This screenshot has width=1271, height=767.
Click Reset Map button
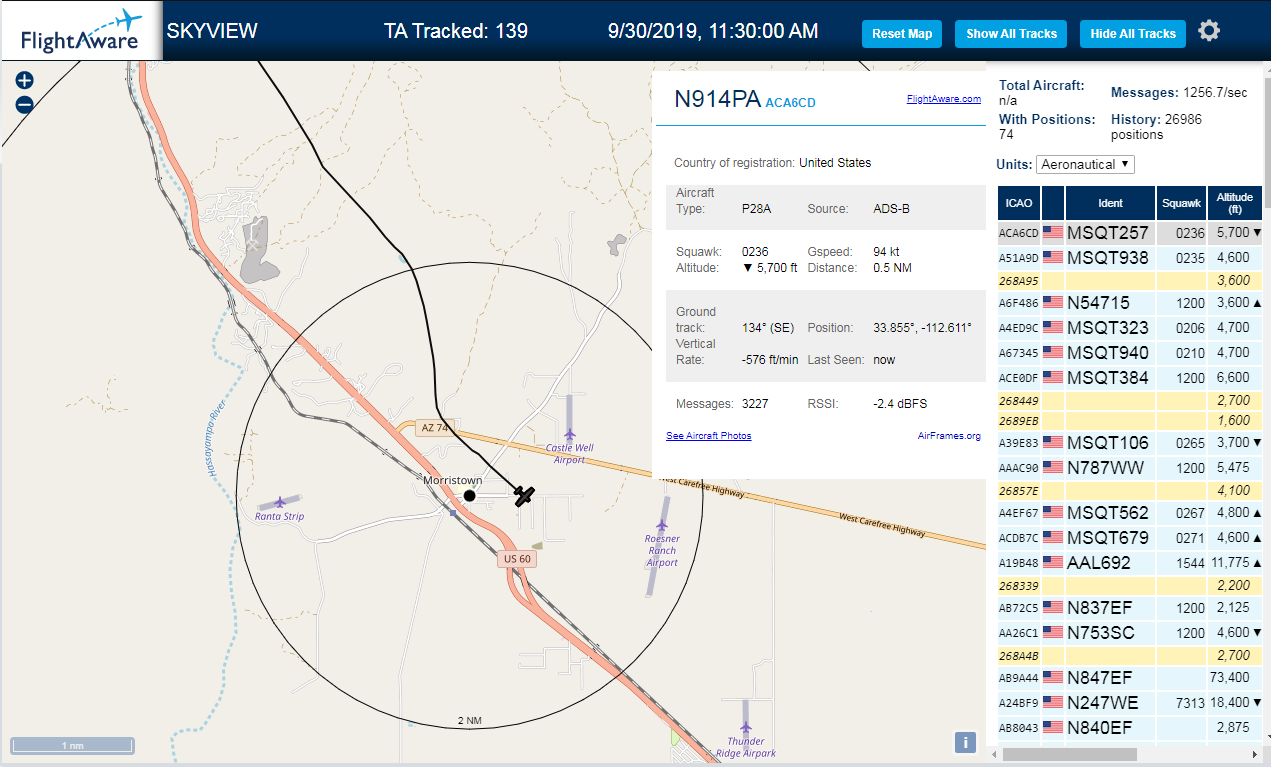click(x=902, y=34)
